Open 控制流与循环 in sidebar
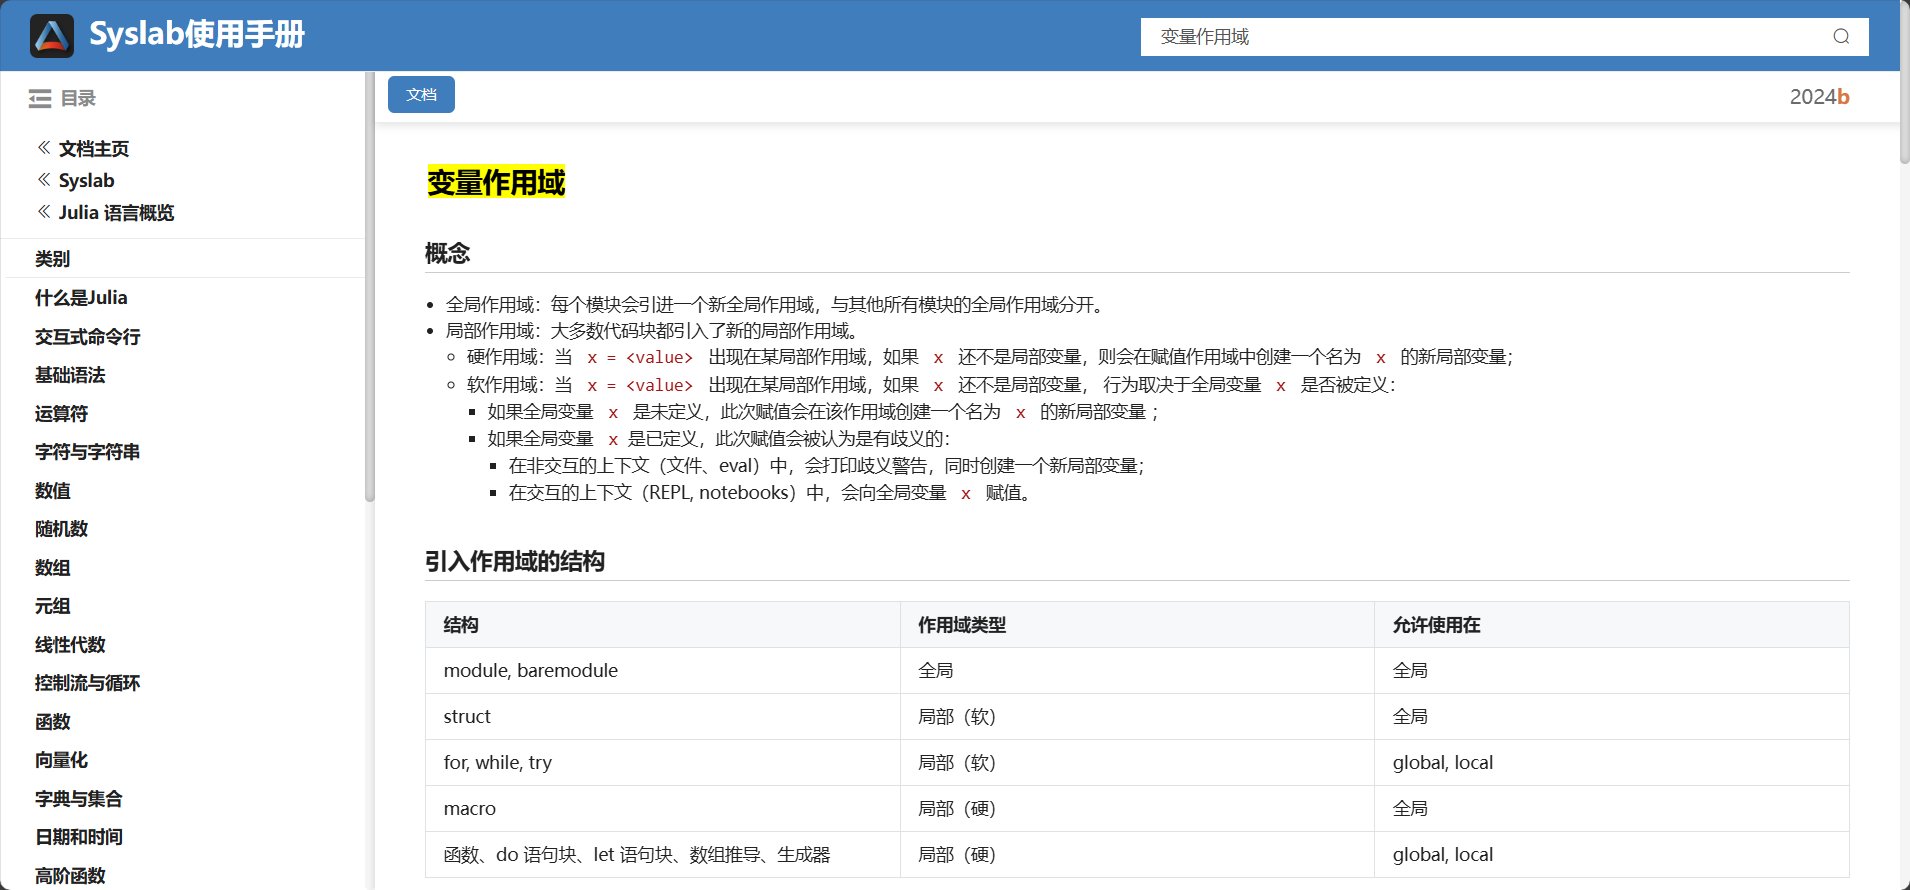 click(x=87, y=683)
